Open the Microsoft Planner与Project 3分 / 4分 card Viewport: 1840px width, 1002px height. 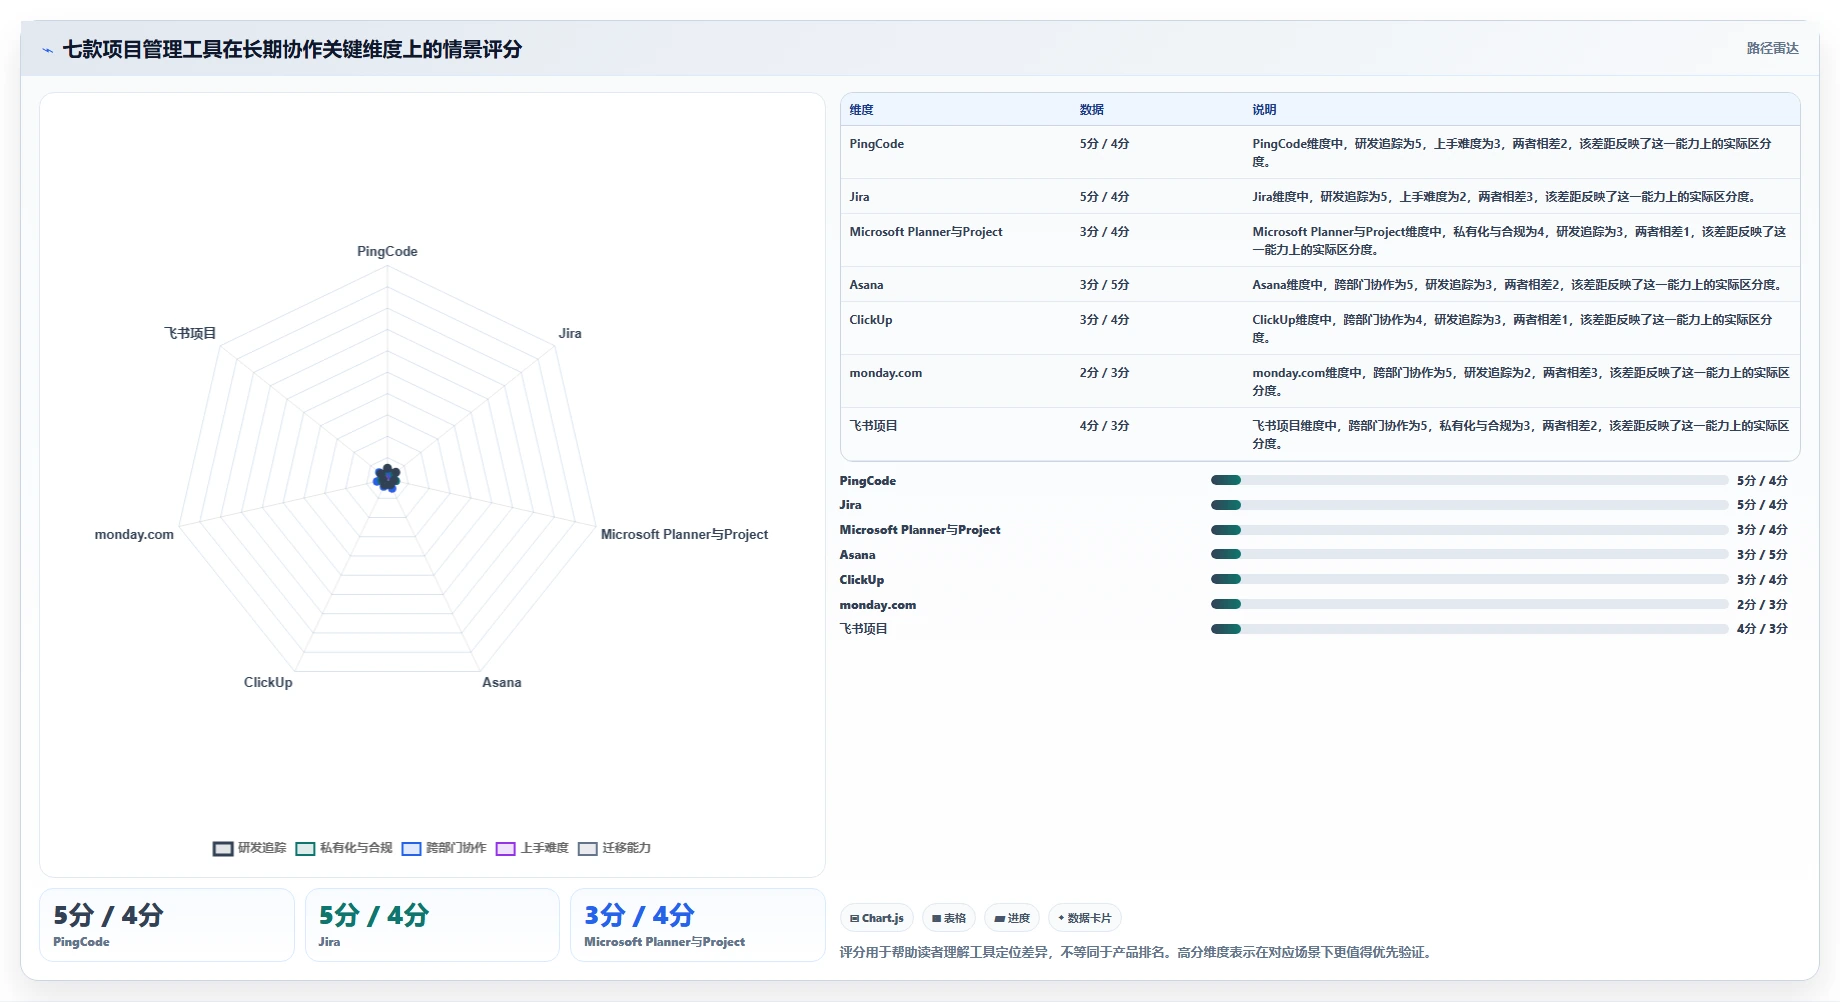[697, 925]
